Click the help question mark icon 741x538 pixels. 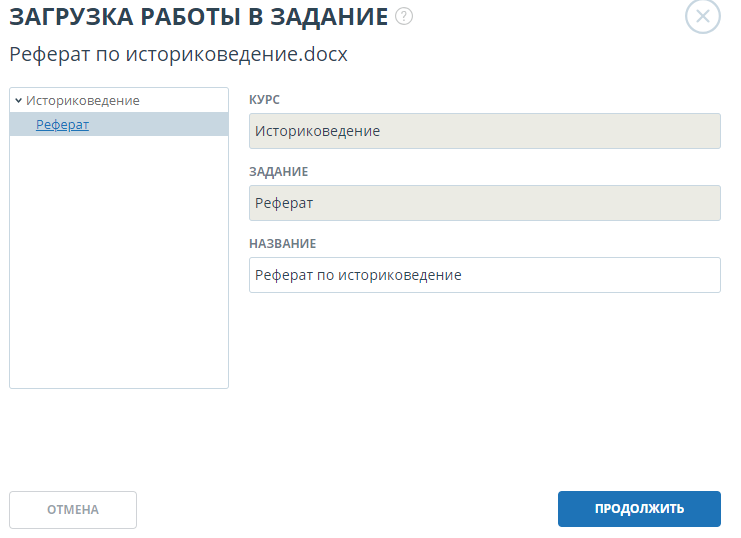click(x=404, y=16)
